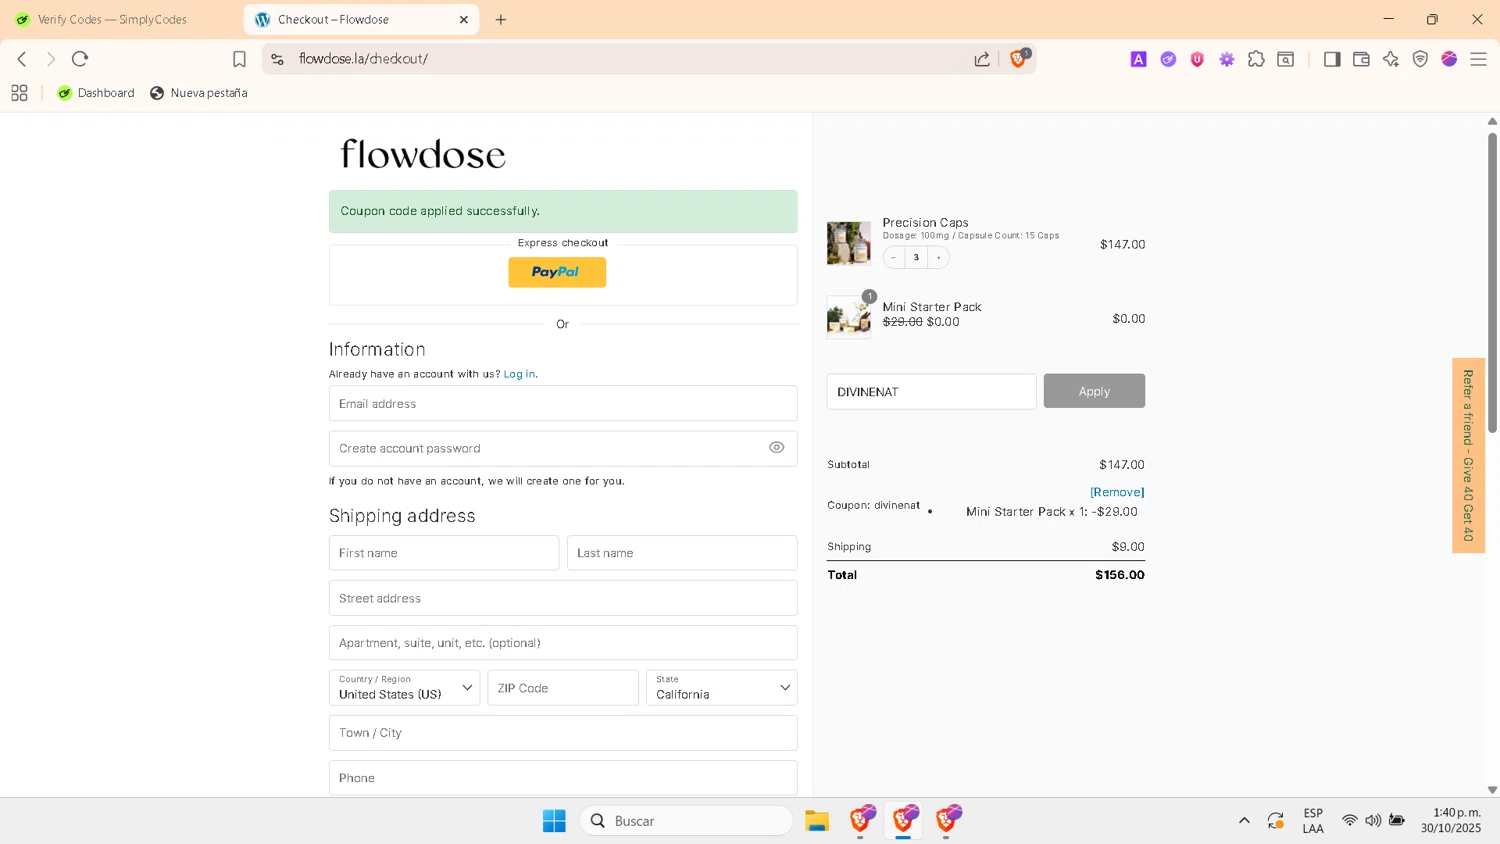The width and height of the screenshot is (1500, 844).
Task: Toggle the browser sidebar panel icon
Action: [1332, 59]
